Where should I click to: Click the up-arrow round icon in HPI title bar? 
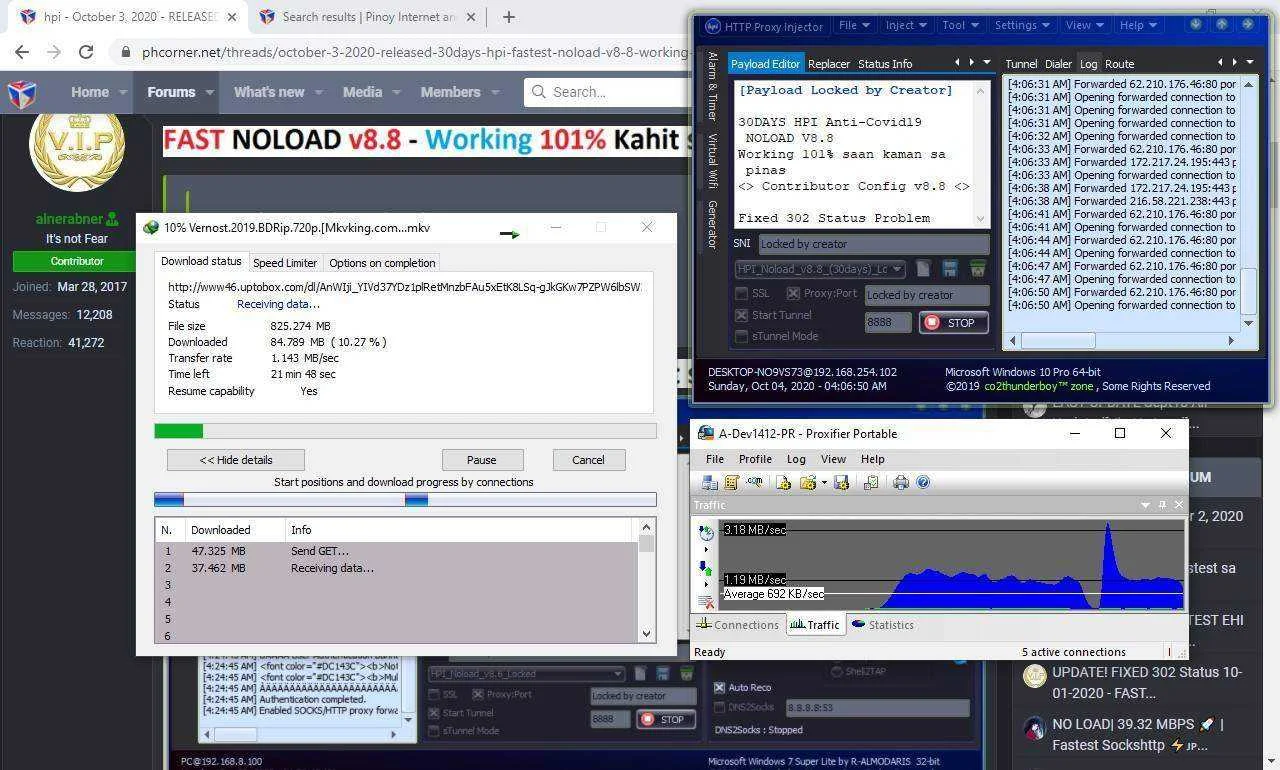(x=1222, y=25)
